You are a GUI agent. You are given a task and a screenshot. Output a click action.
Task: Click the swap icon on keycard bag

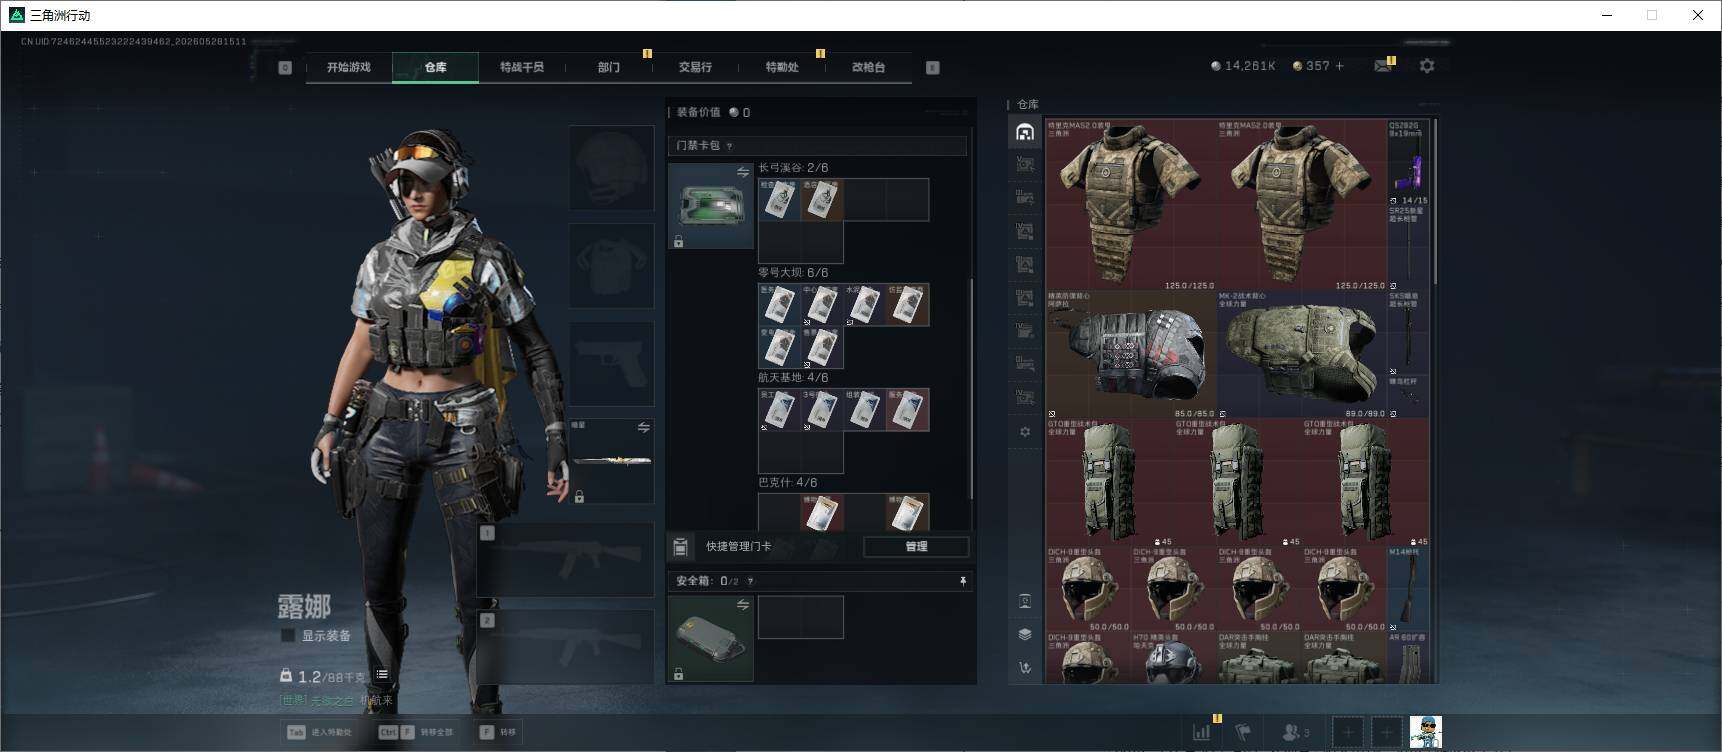[742, 172]
